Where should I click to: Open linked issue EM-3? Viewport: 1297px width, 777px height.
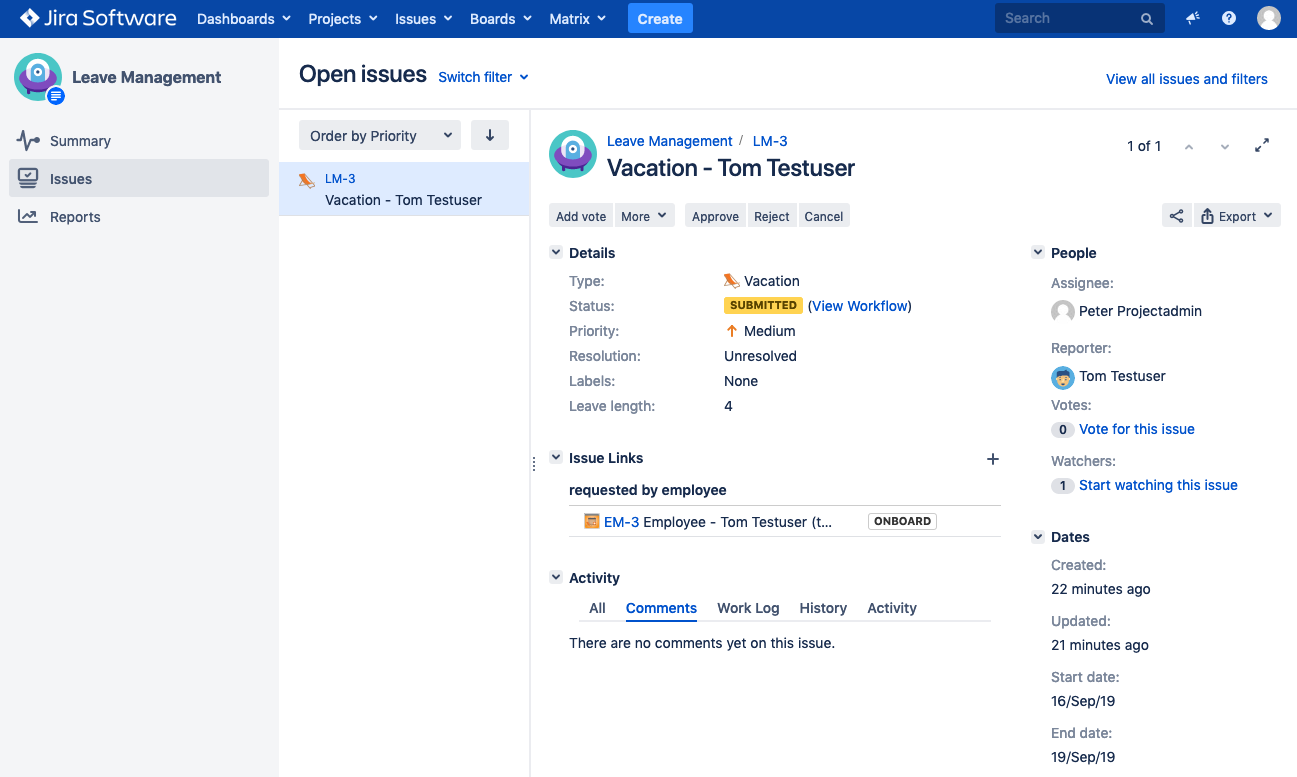[x=621, y=522]
